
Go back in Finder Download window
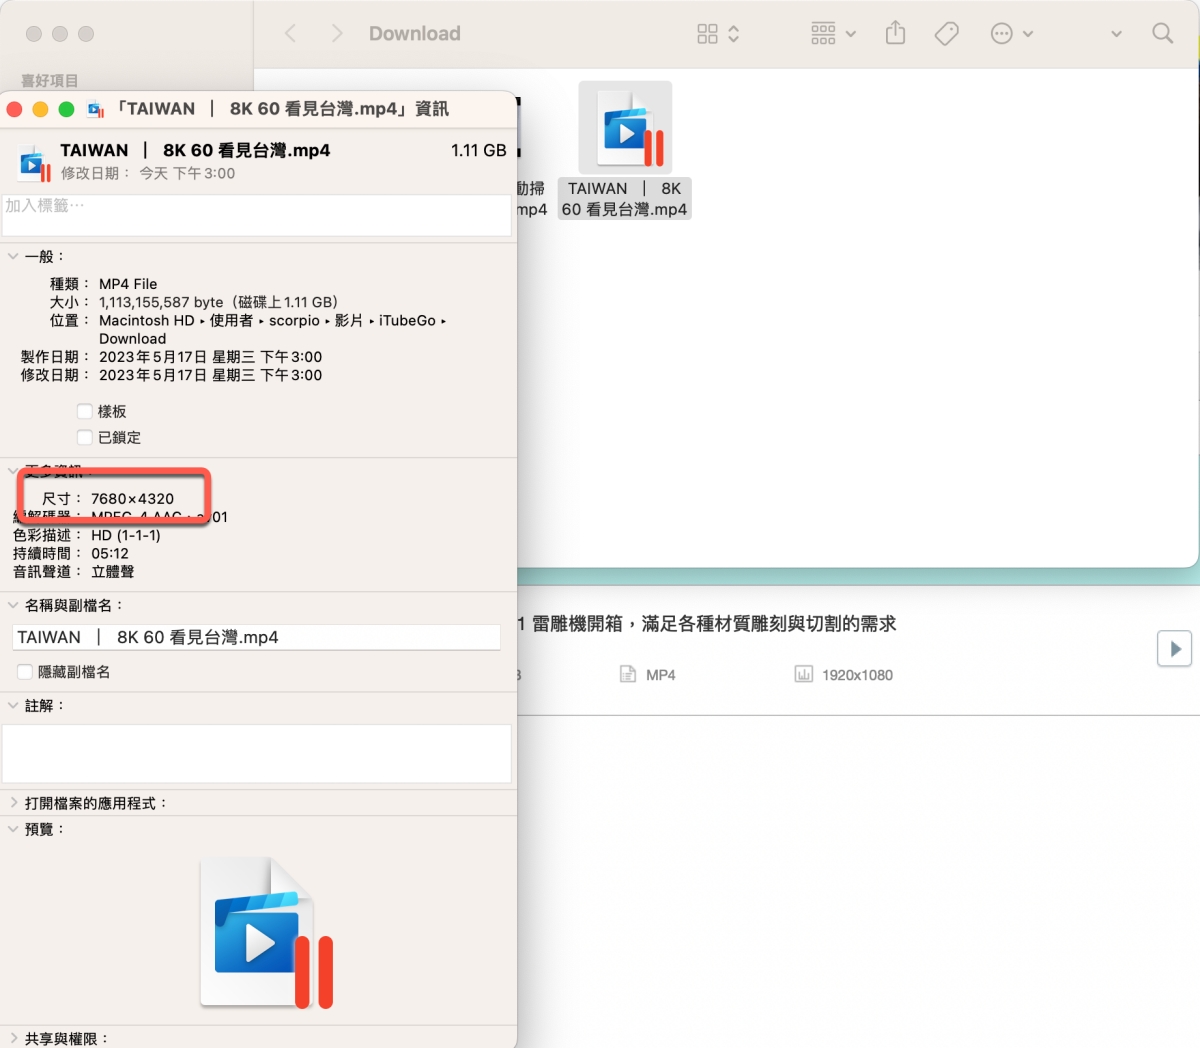click(291, 34)
